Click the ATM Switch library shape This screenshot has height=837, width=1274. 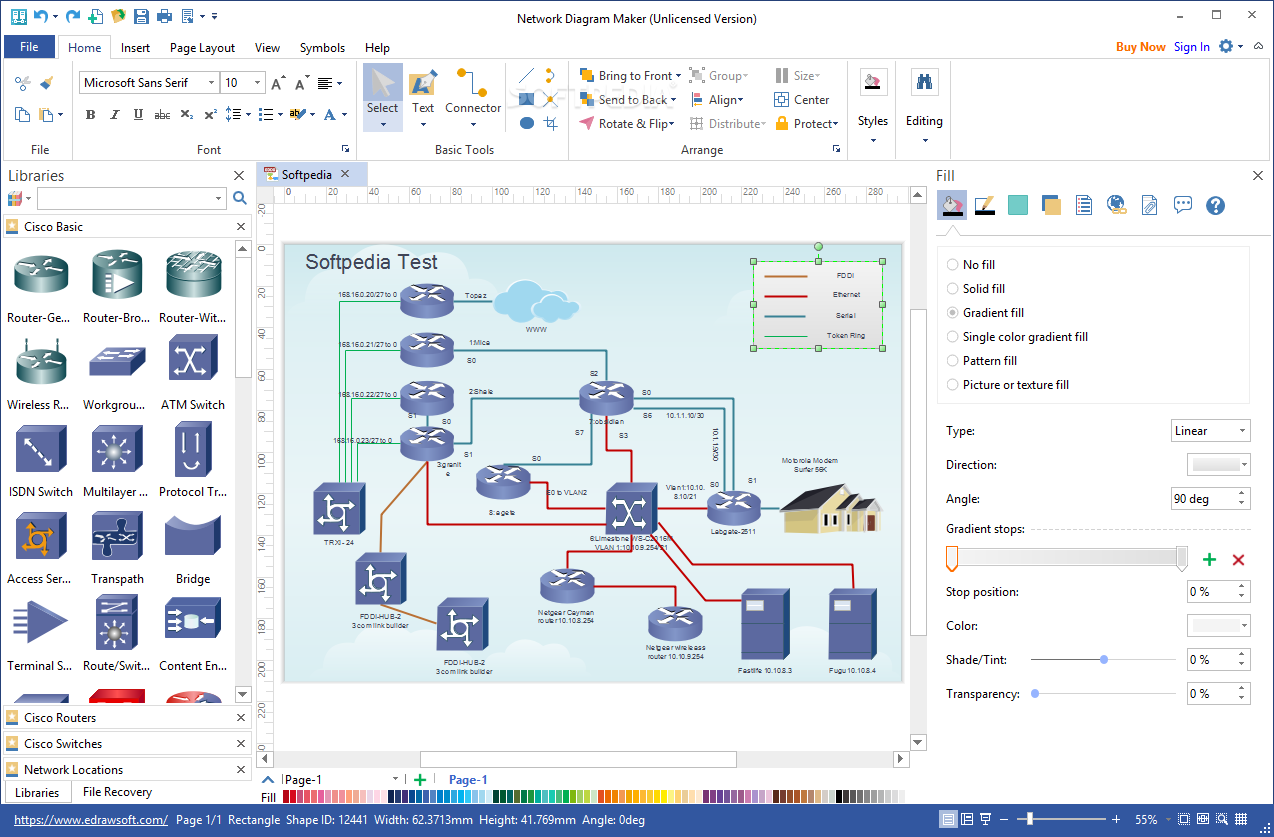[x=193, y=372]
